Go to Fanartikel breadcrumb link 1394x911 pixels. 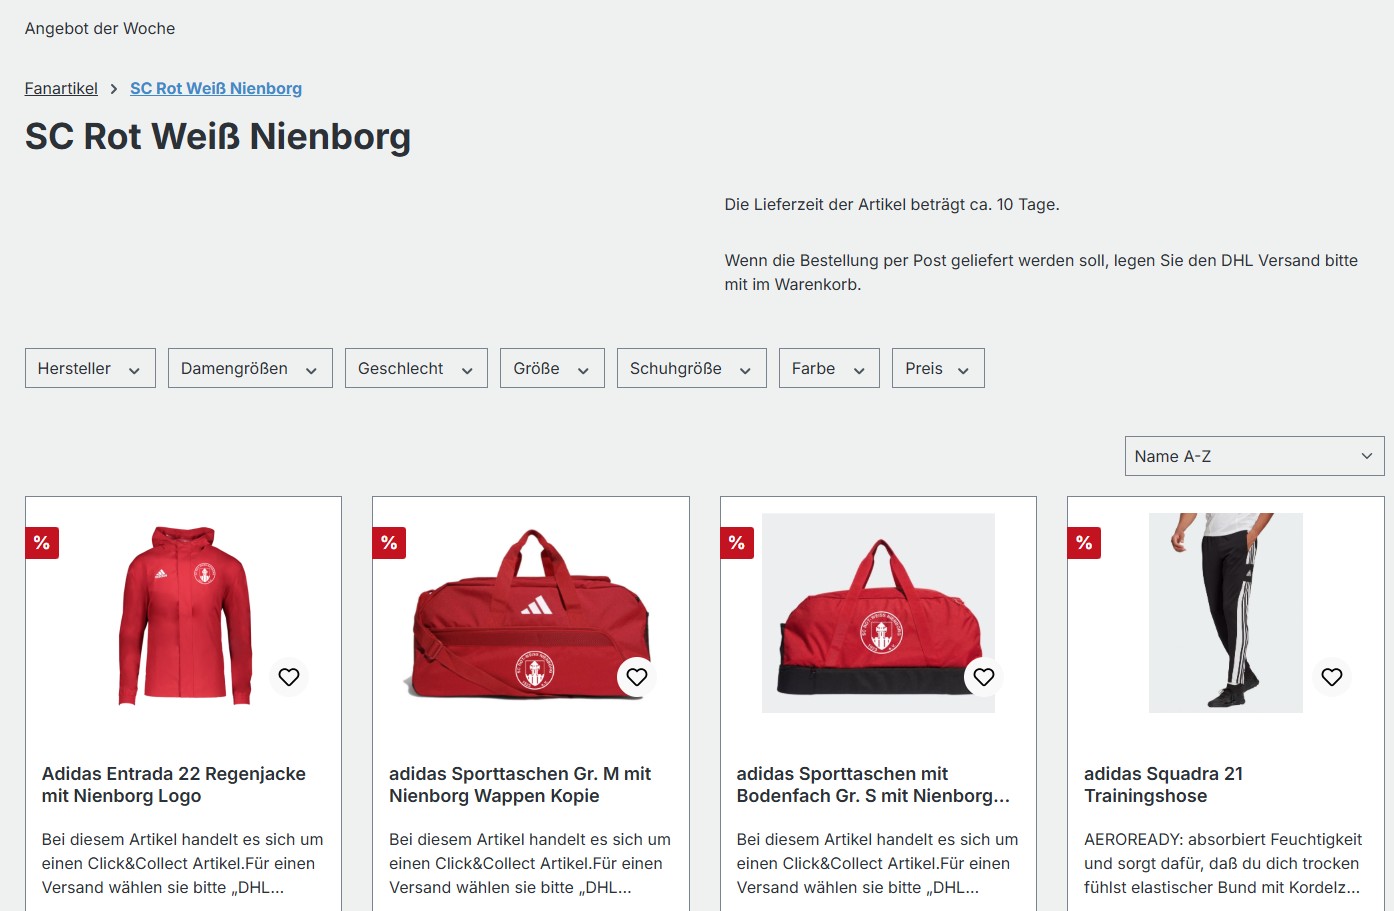pyautogui.click(x=61, y=88)
